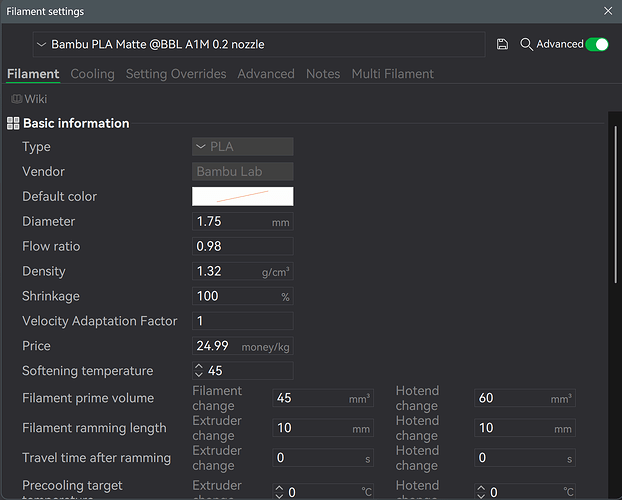
Task: Open the Multi Filament tab
Action: (x=393, y=74)
